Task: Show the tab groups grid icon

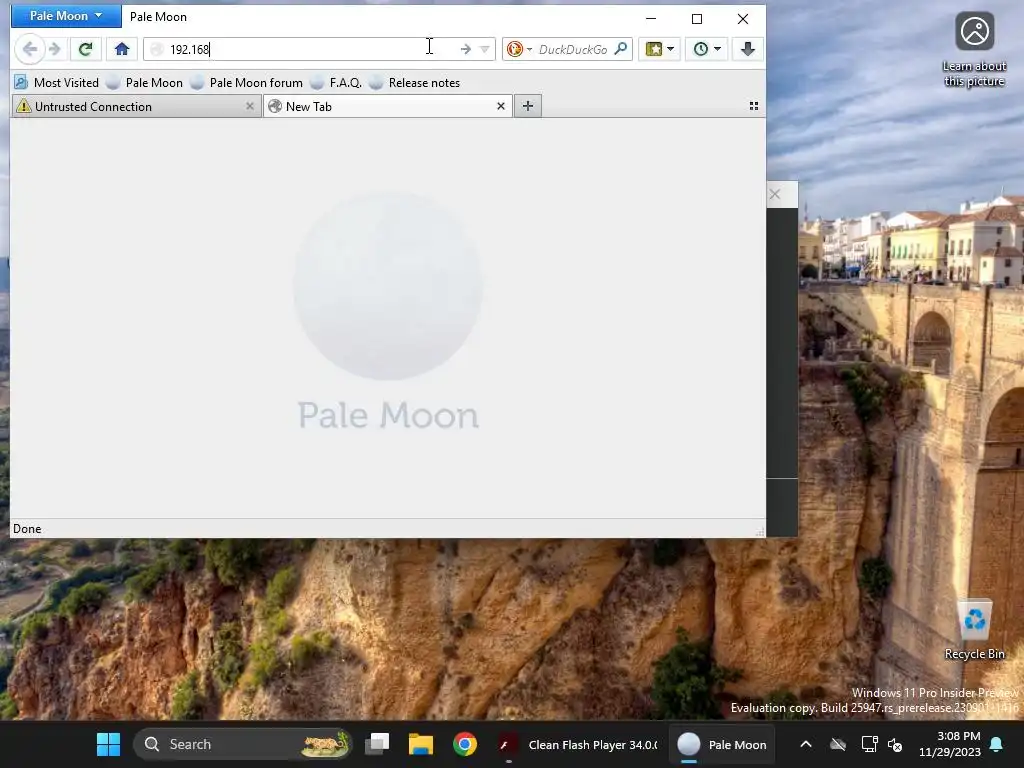Action: coord(754,106)
